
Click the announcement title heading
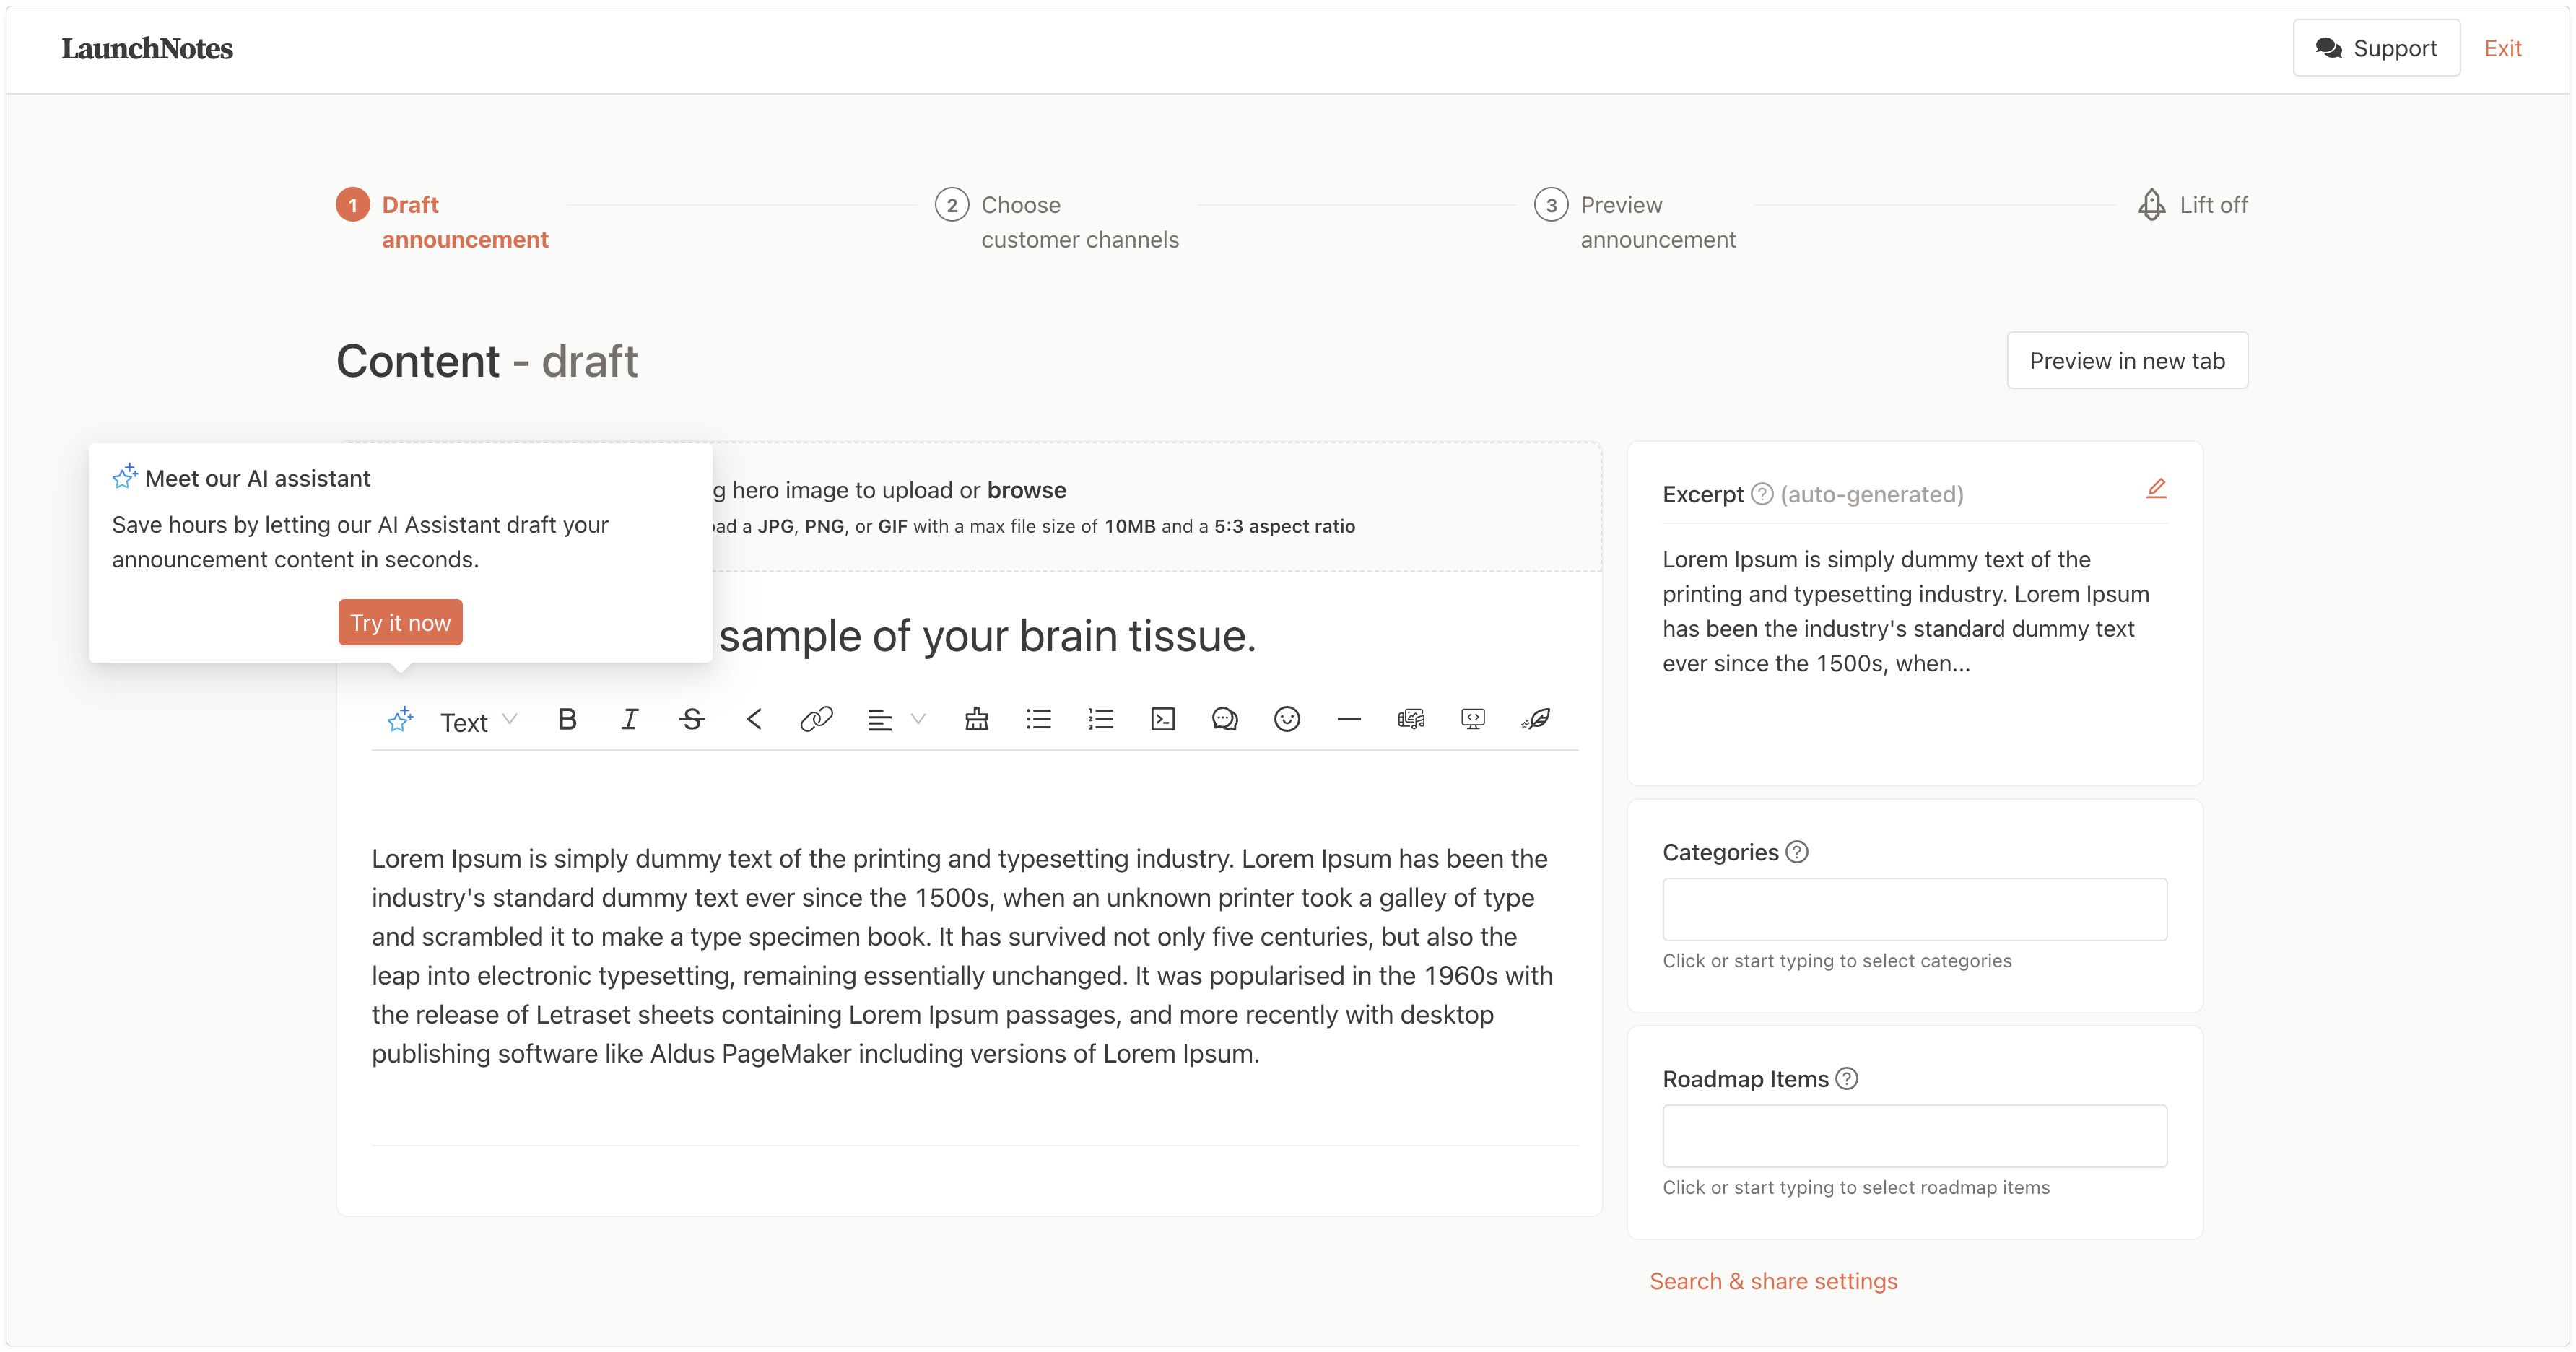[x=987, y=636]
